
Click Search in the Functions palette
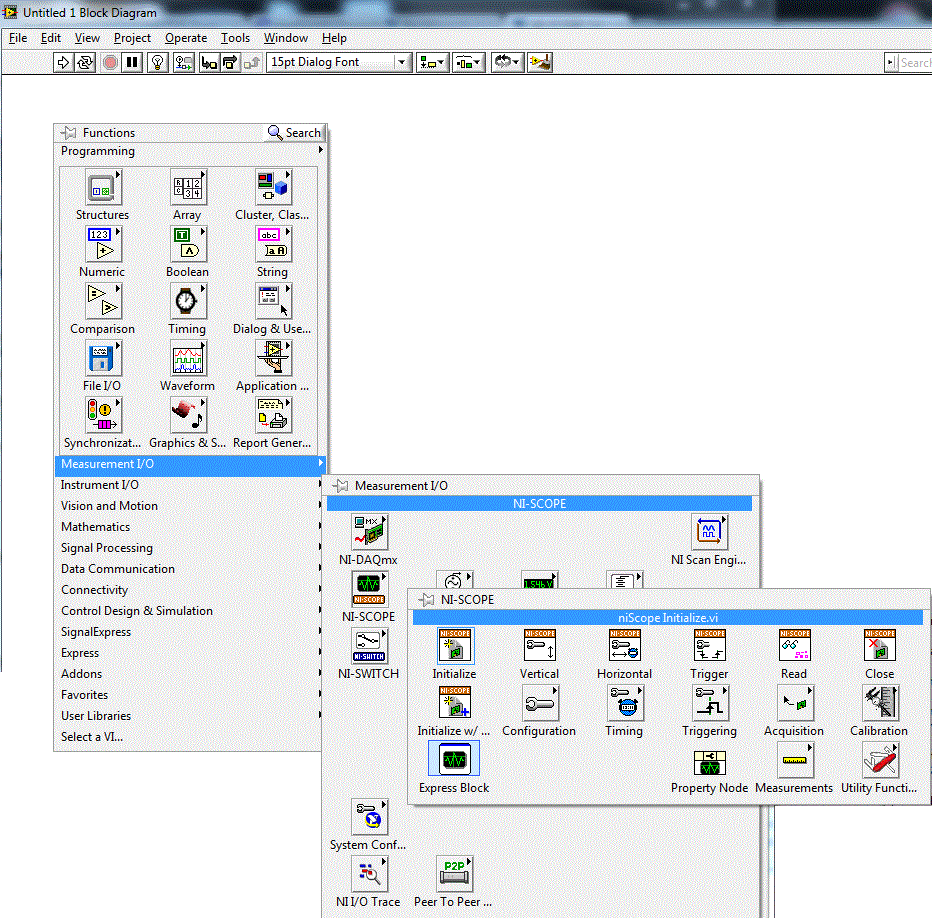[x=294, y=133]
